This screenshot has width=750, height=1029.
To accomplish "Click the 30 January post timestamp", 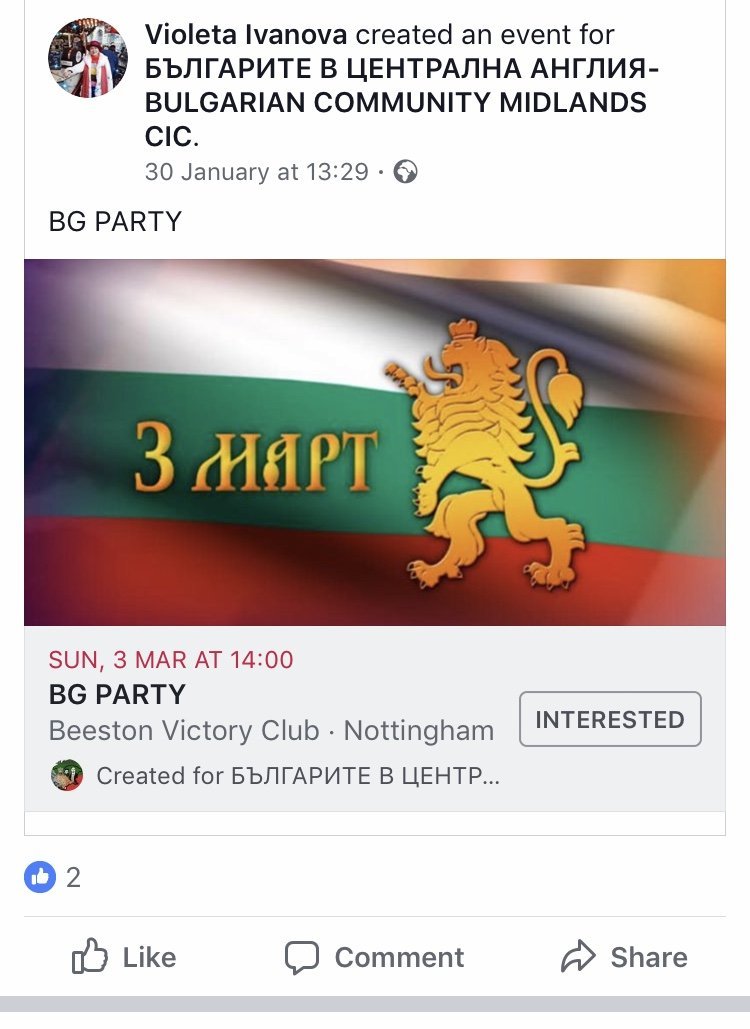I will tap(257, 171).
